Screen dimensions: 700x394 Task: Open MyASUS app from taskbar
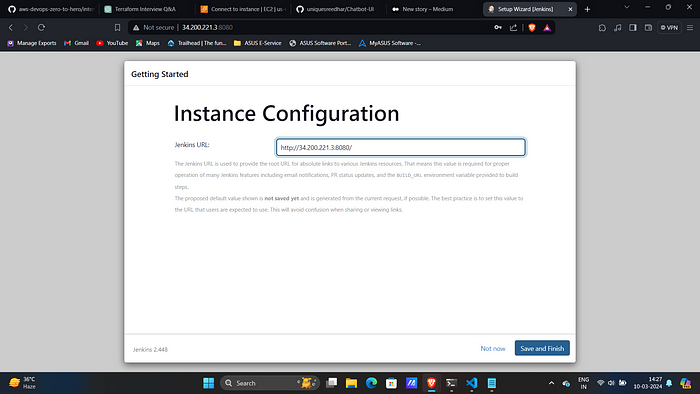[411, 383]
